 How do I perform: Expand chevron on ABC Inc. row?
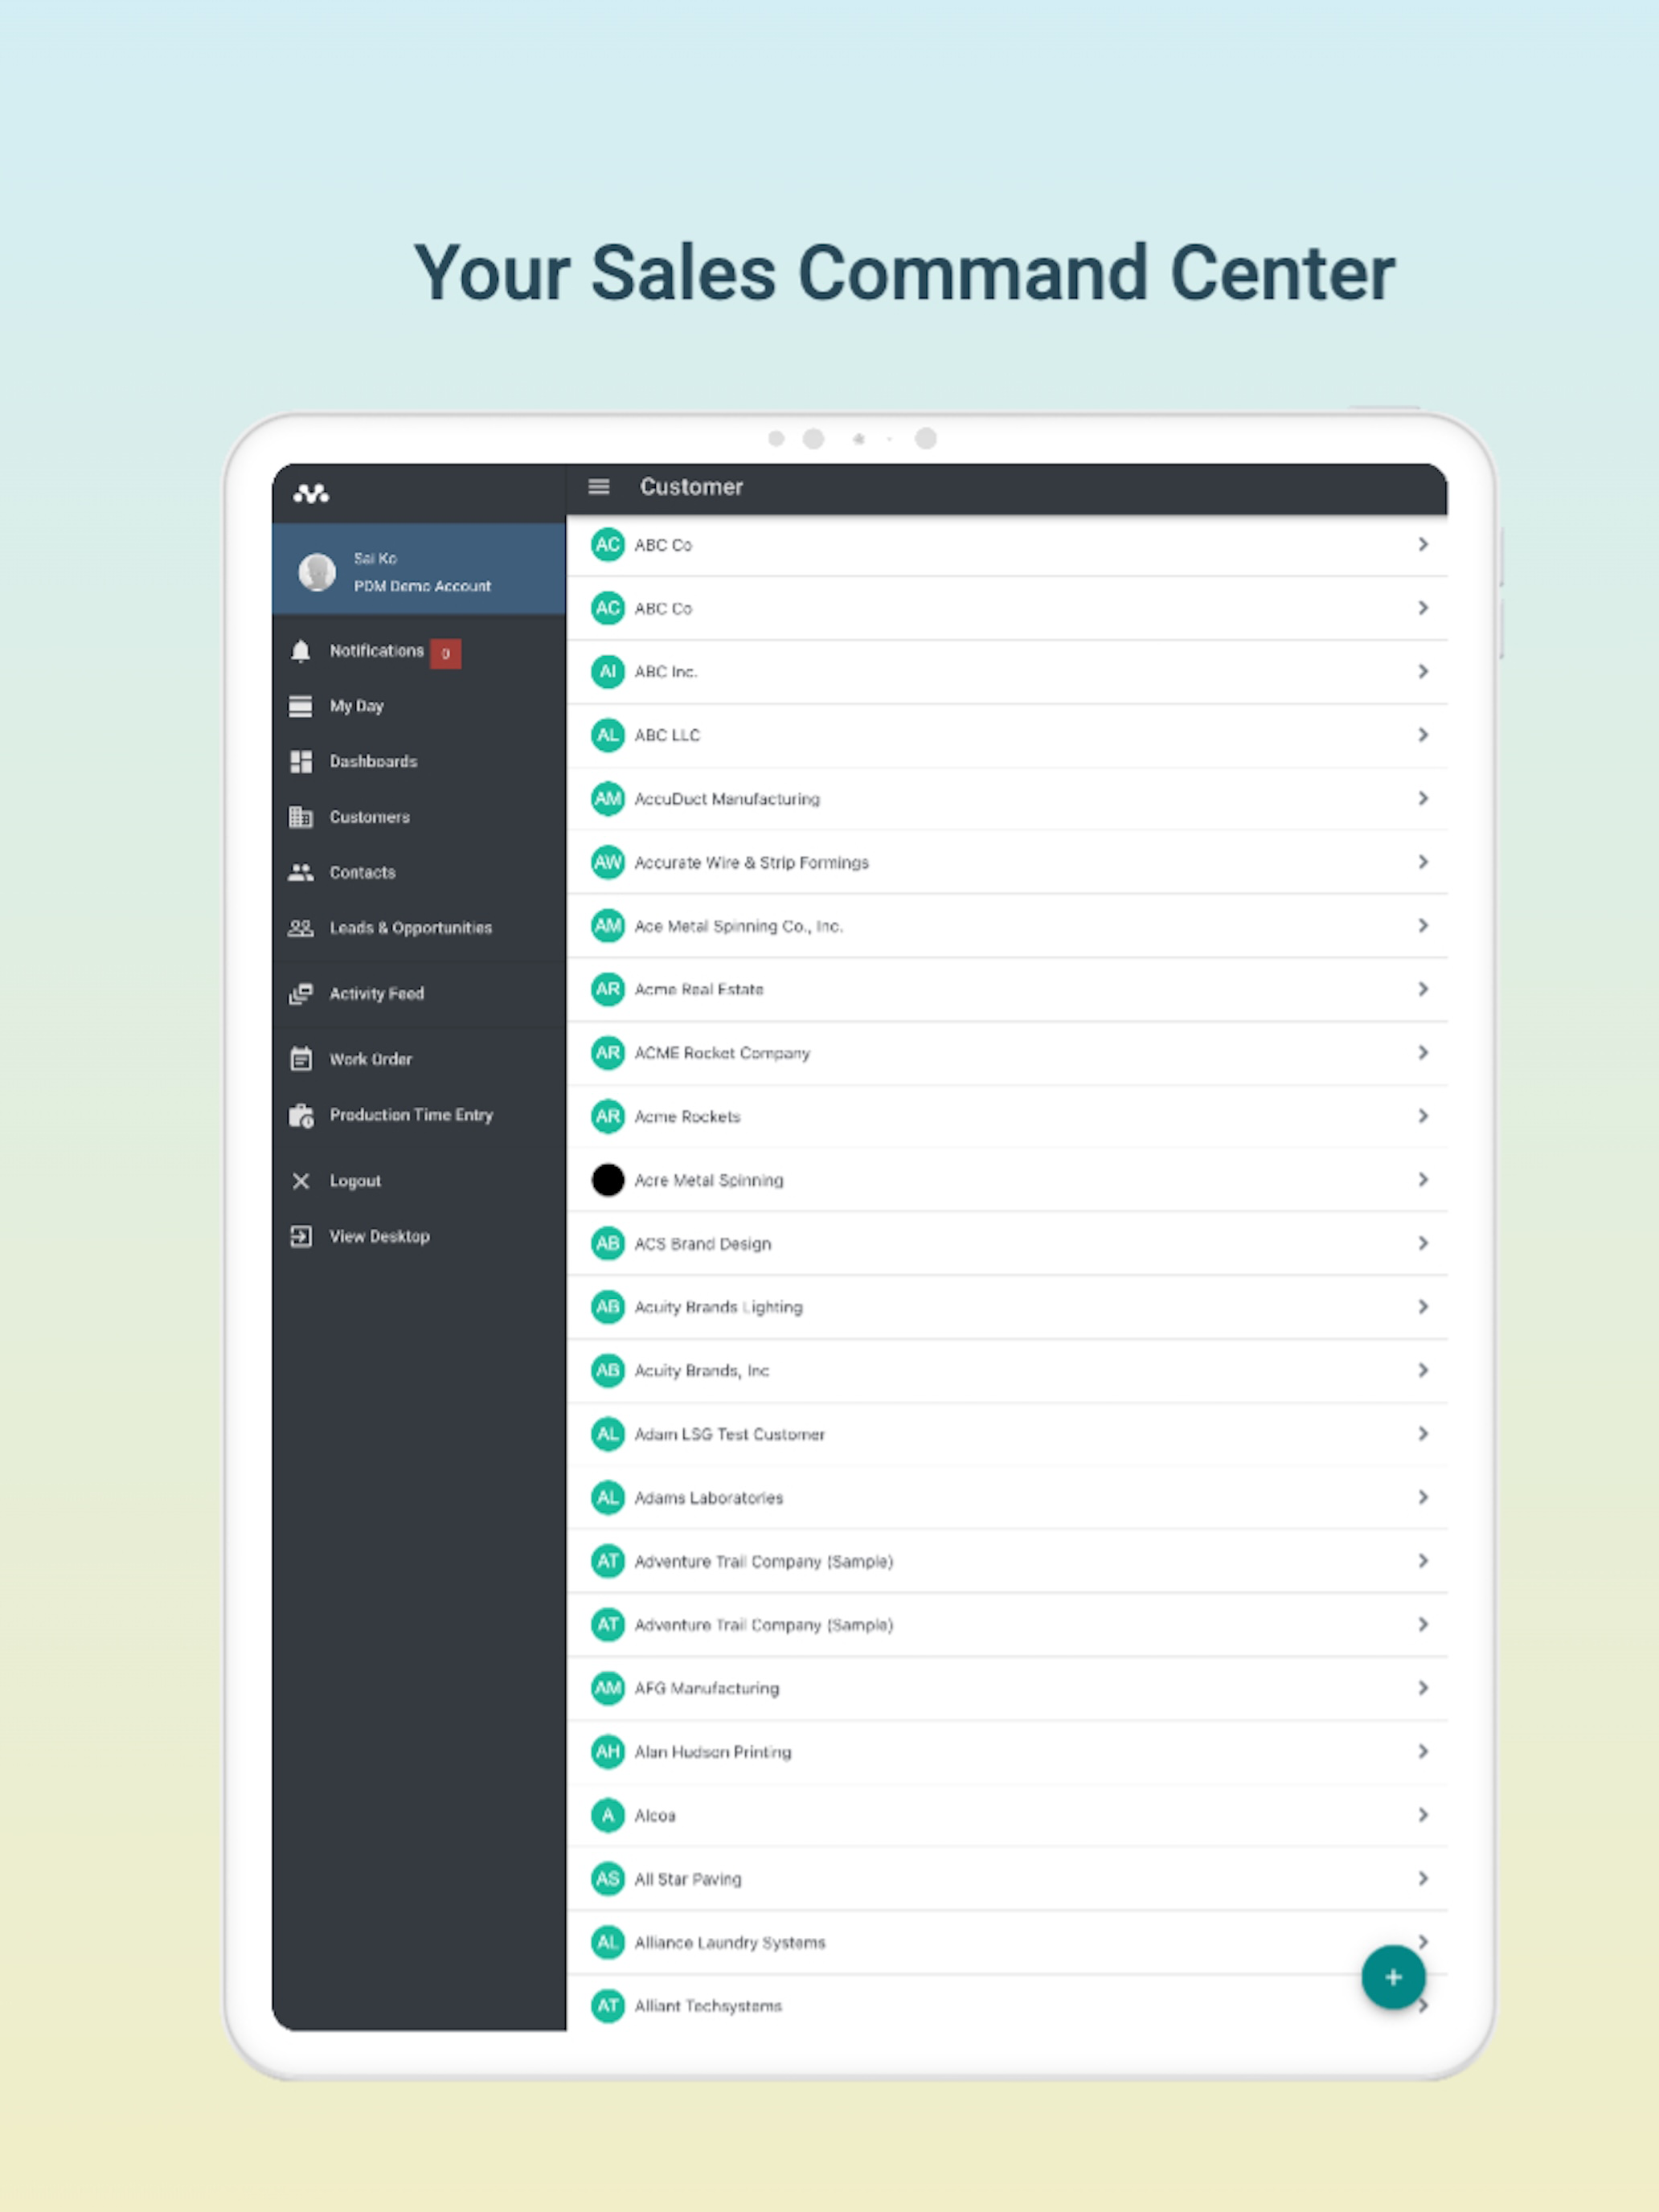tap(1422, 671)
